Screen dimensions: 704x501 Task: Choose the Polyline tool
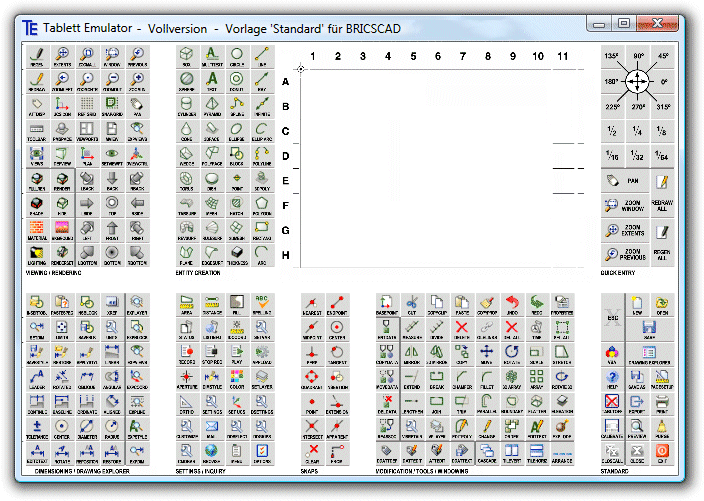262,156
